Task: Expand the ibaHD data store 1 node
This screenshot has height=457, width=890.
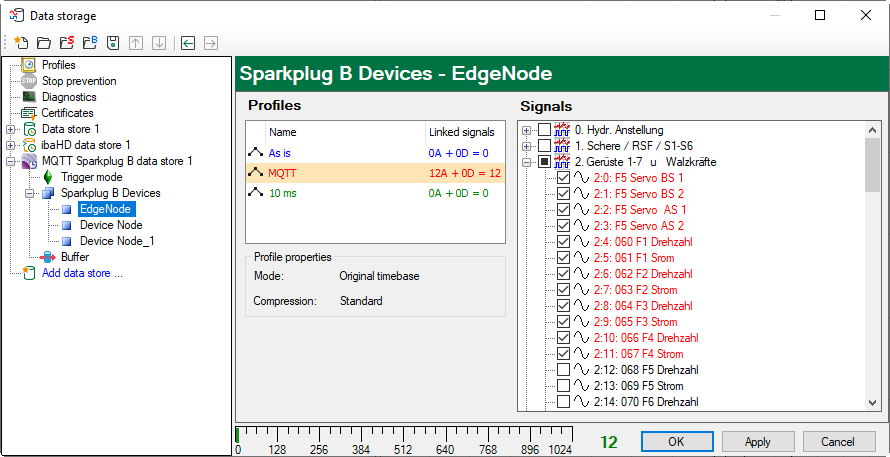Action: [11, 145]
